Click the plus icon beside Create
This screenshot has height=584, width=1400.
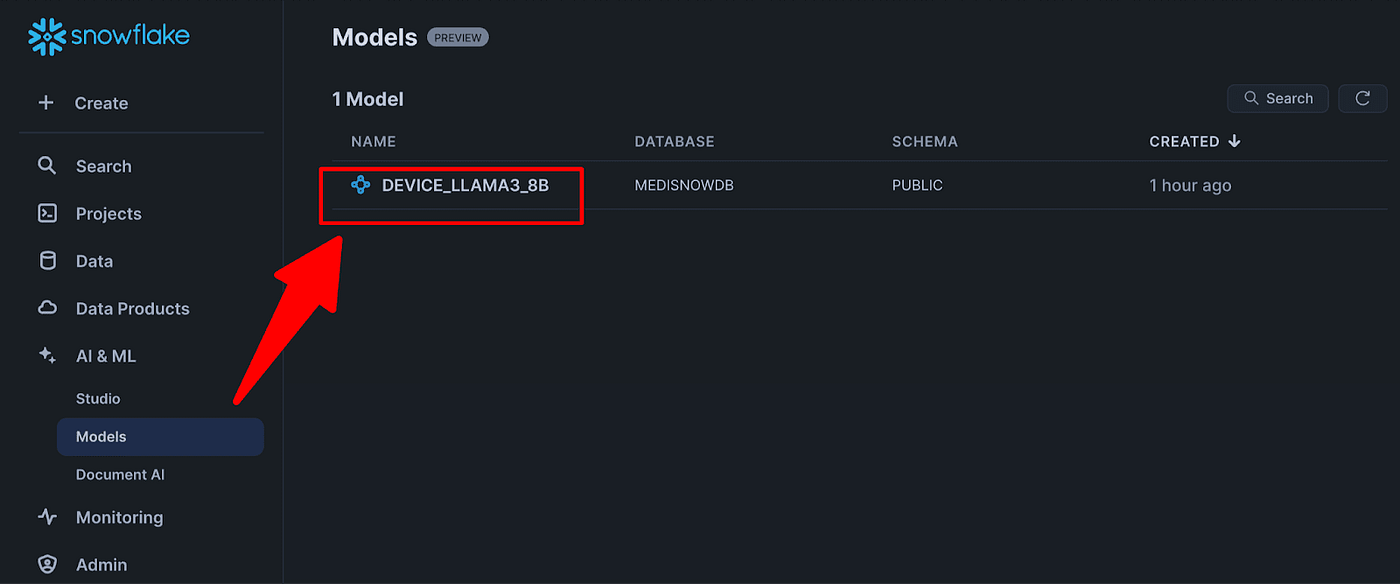click(46, 103)
